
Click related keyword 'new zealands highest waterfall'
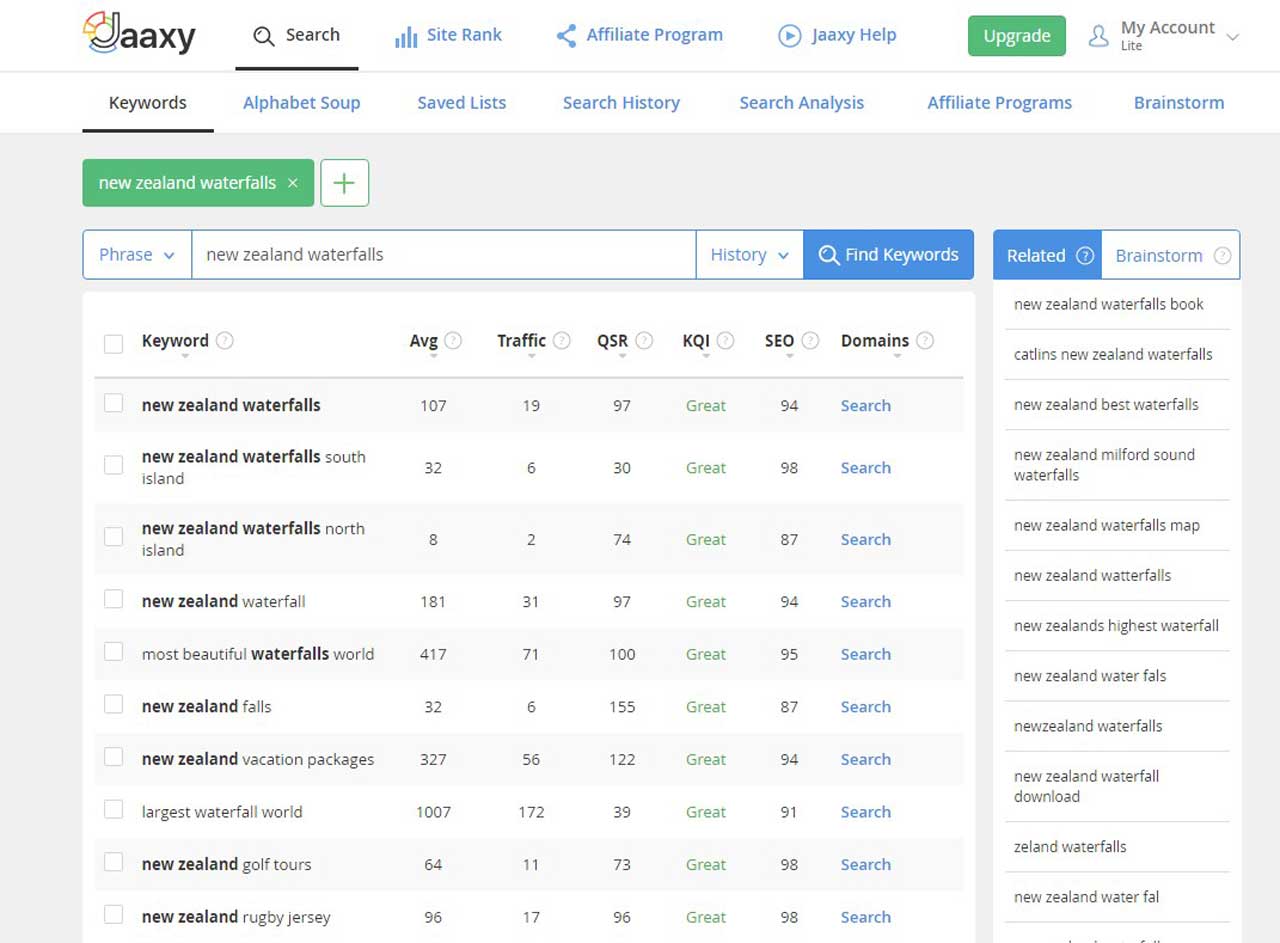(x=1116, y=625)
